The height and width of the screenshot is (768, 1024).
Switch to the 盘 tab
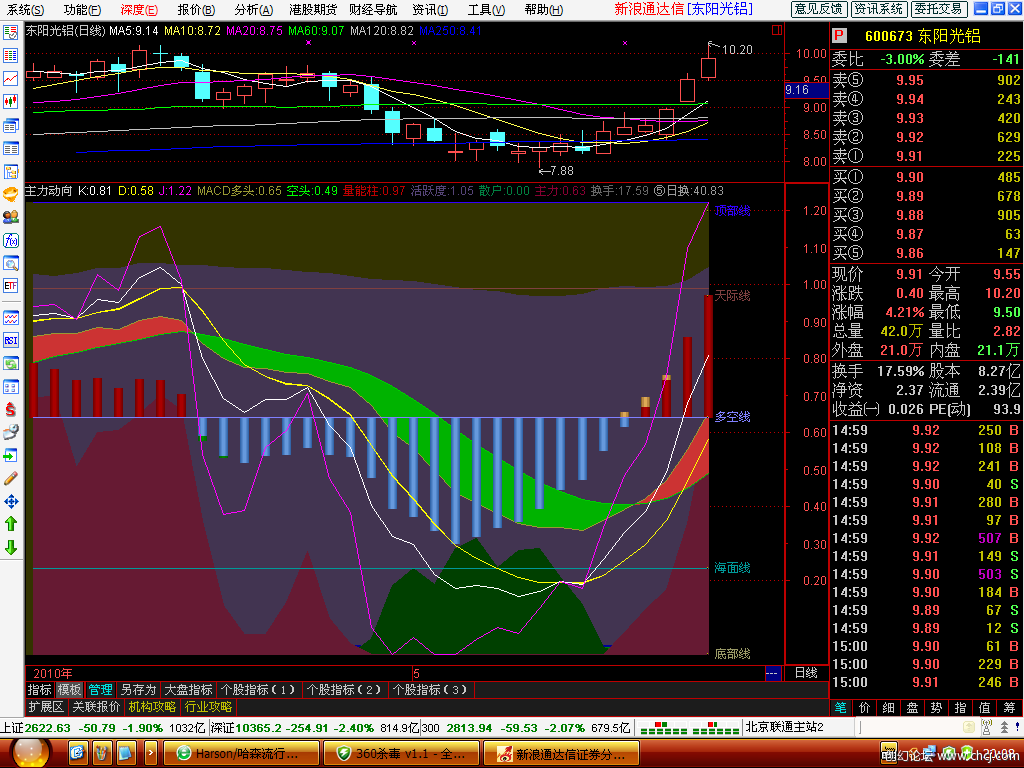(x=912, y=707)
